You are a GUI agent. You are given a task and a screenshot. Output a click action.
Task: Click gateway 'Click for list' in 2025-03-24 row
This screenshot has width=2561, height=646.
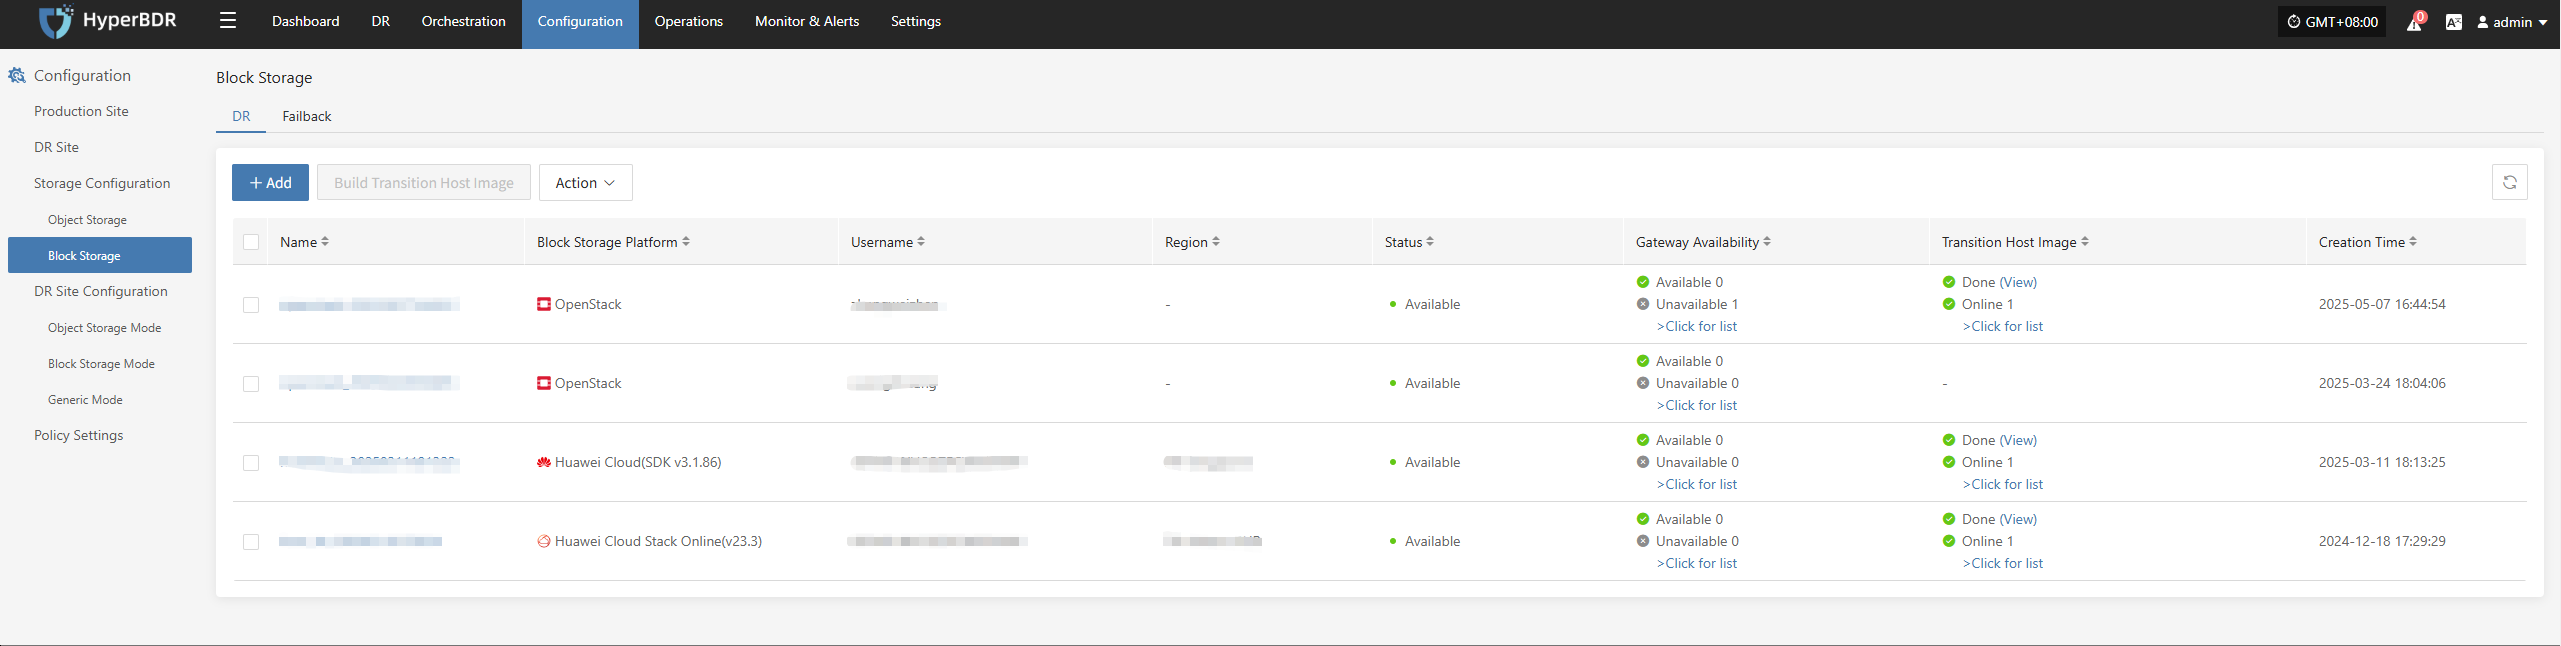pyautogui.click(x=1697, y=405)
